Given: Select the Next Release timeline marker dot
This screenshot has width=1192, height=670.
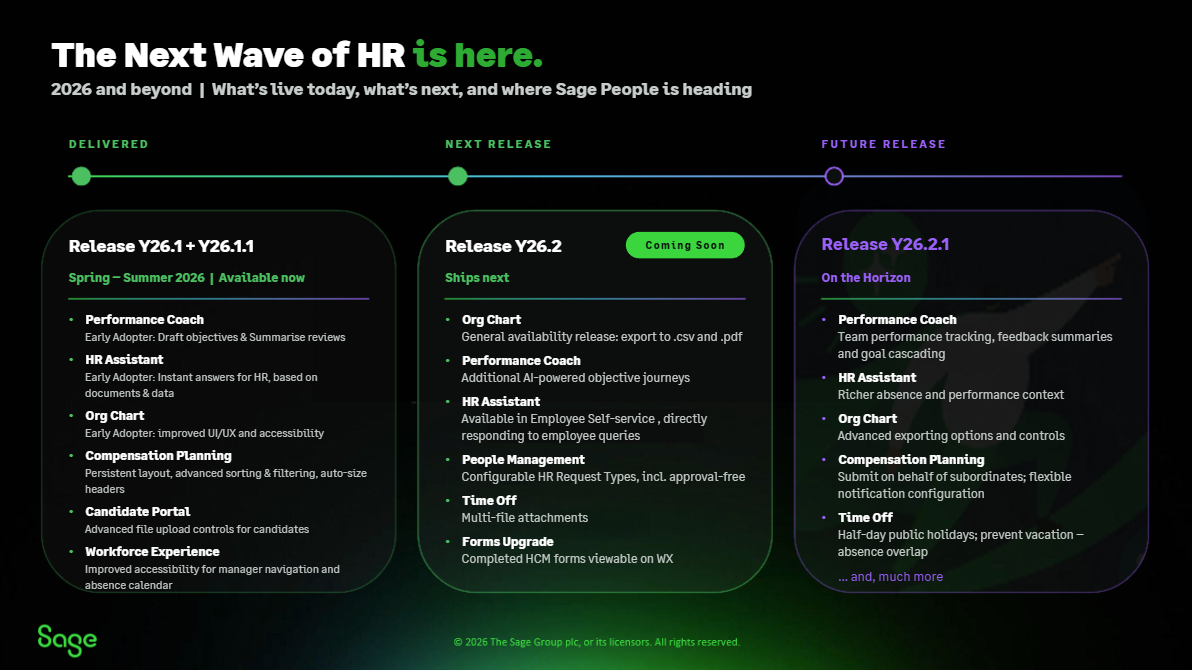Looking at the screenshot, I should tap(458, 176).
